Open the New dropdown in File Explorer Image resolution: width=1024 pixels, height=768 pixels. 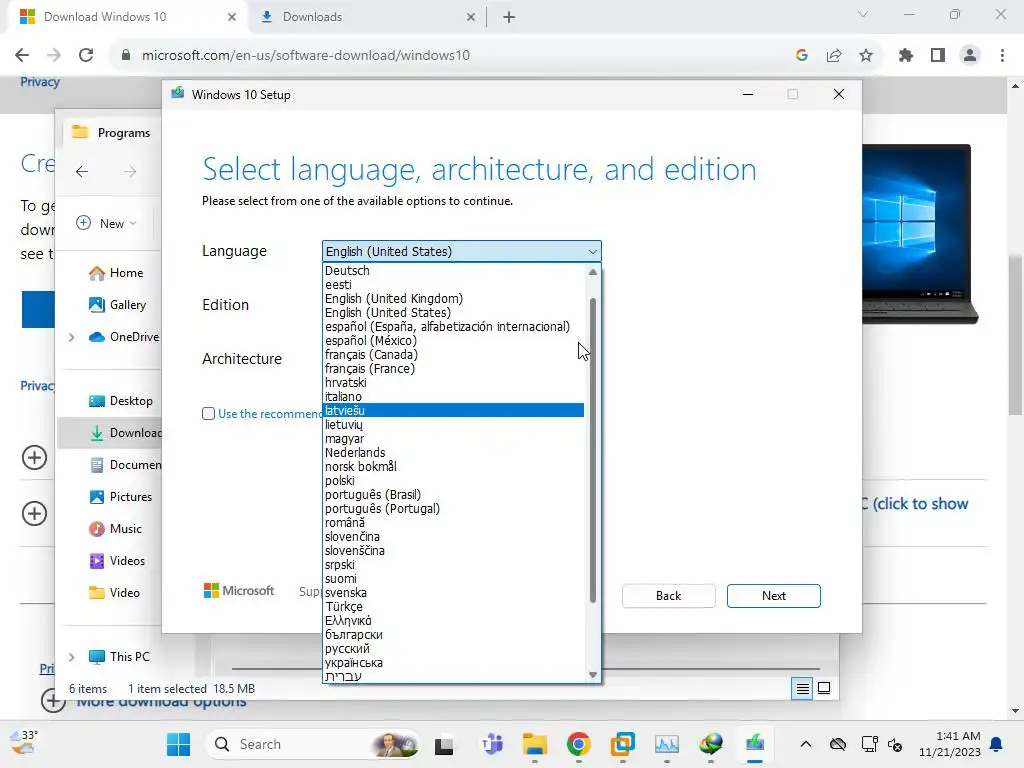pyautogui.click(x=107, y=223)
